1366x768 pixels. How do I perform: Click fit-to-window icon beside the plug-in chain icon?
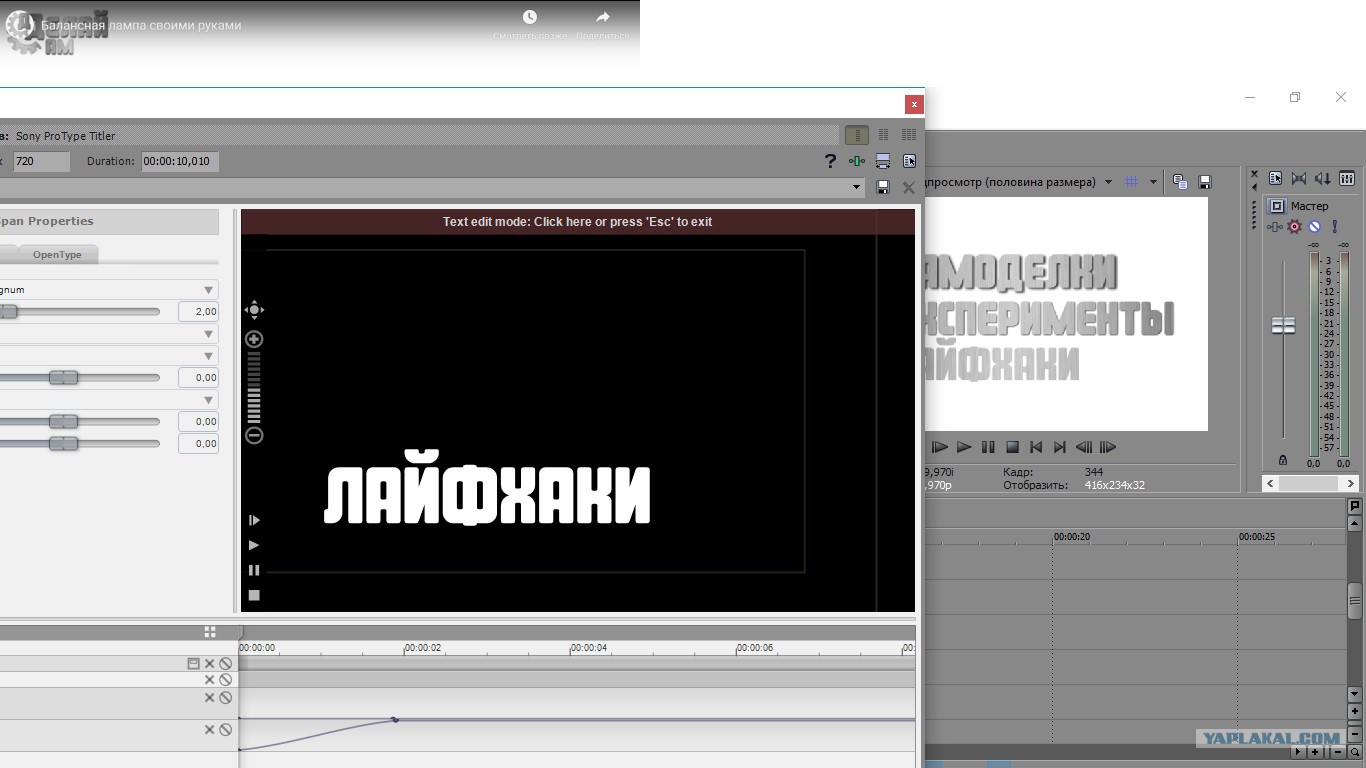pos(883,161)
